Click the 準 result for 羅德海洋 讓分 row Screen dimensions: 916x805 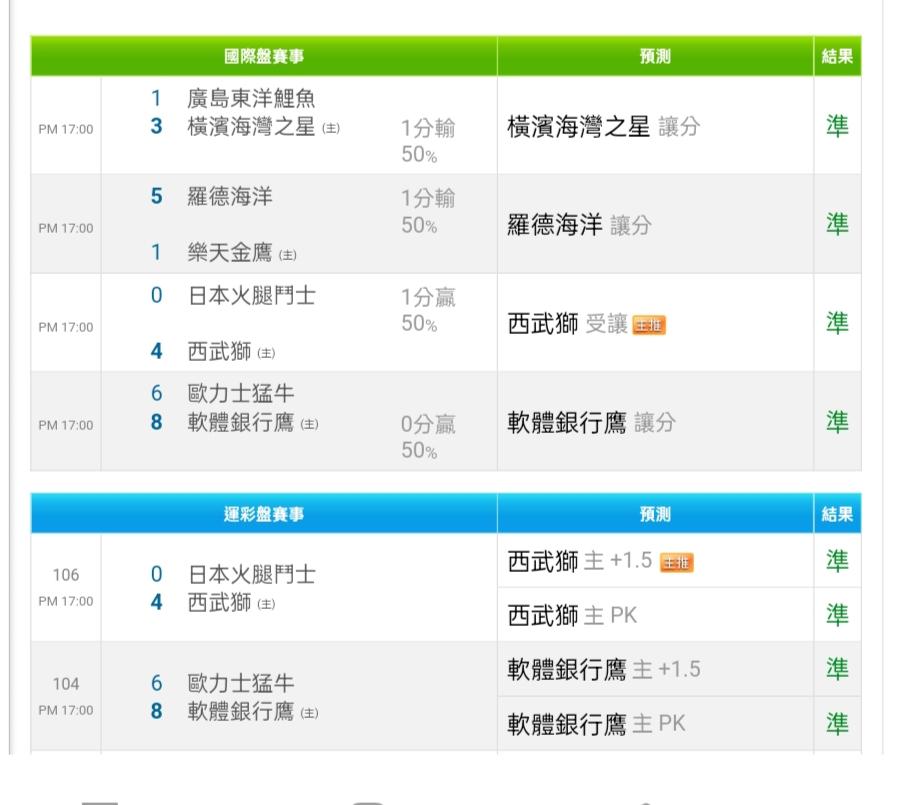pyautogui.click(x=837, y=224)
